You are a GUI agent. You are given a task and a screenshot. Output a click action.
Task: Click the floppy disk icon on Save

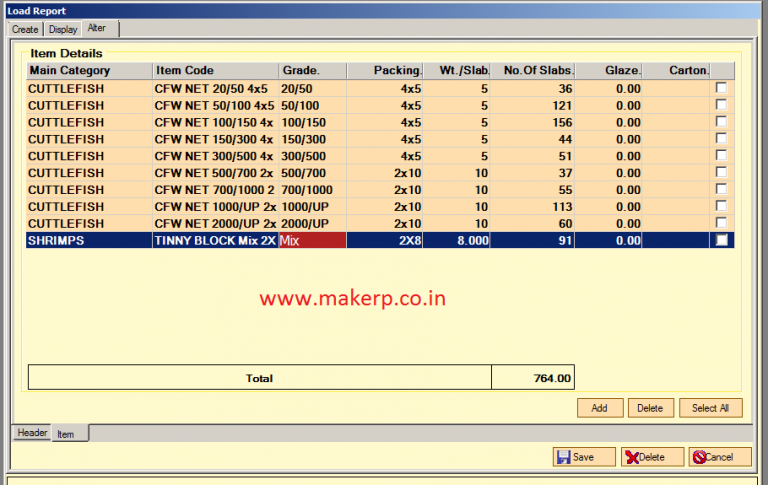pos(564,457)
